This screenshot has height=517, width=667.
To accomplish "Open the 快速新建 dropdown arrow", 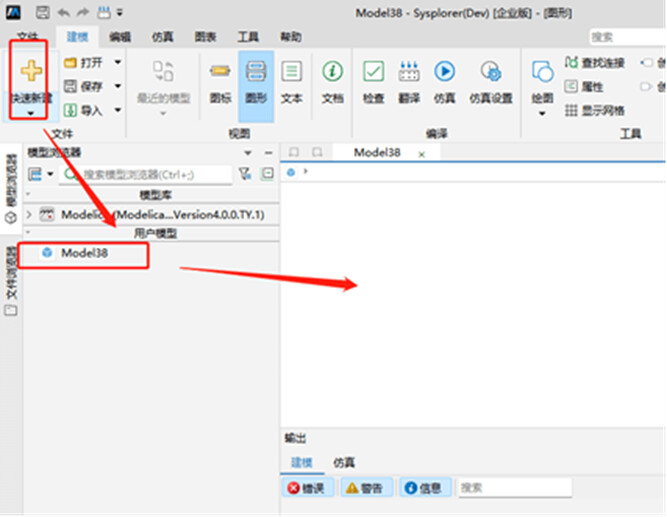I will pyautogui.click(x=31, y=113).
